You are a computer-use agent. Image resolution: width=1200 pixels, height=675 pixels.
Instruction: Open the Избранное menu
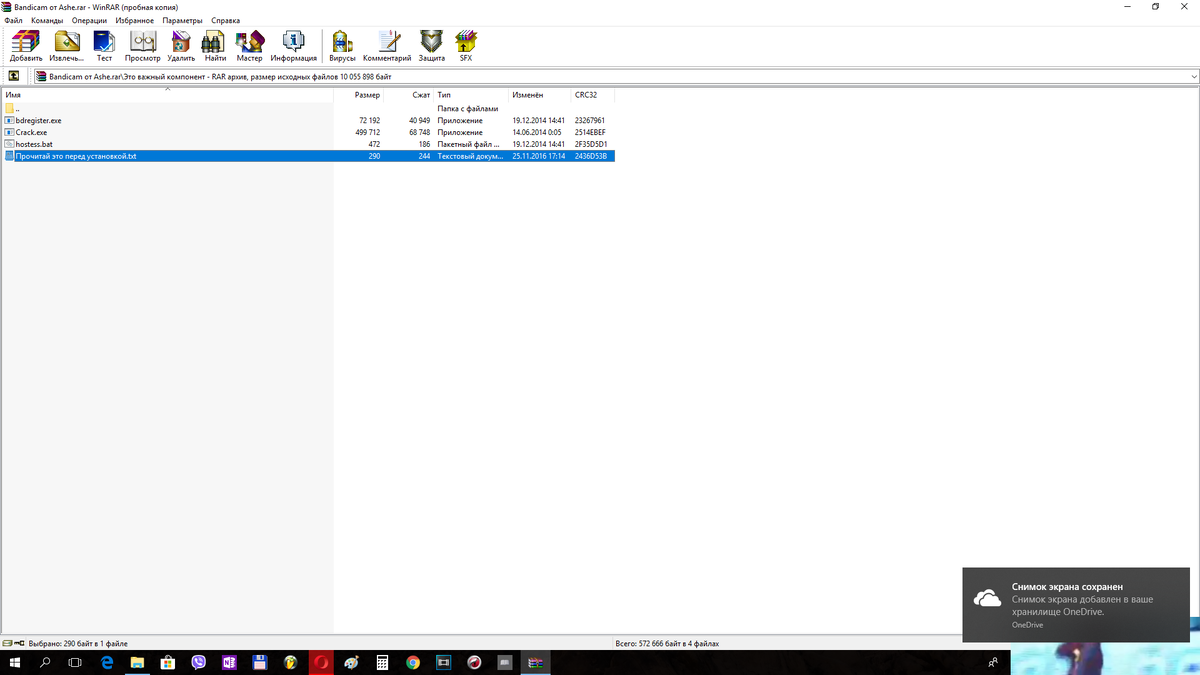point(136,20)
